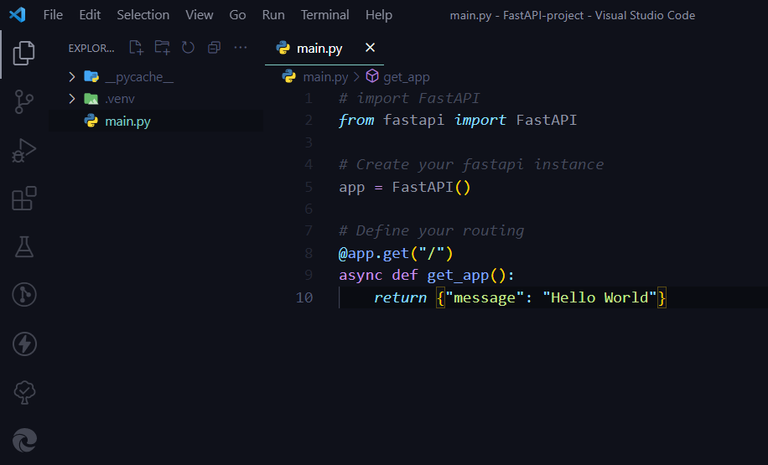Open the Edit menu
This screenshot has width=768, height=465.
(x=90, y=15)
